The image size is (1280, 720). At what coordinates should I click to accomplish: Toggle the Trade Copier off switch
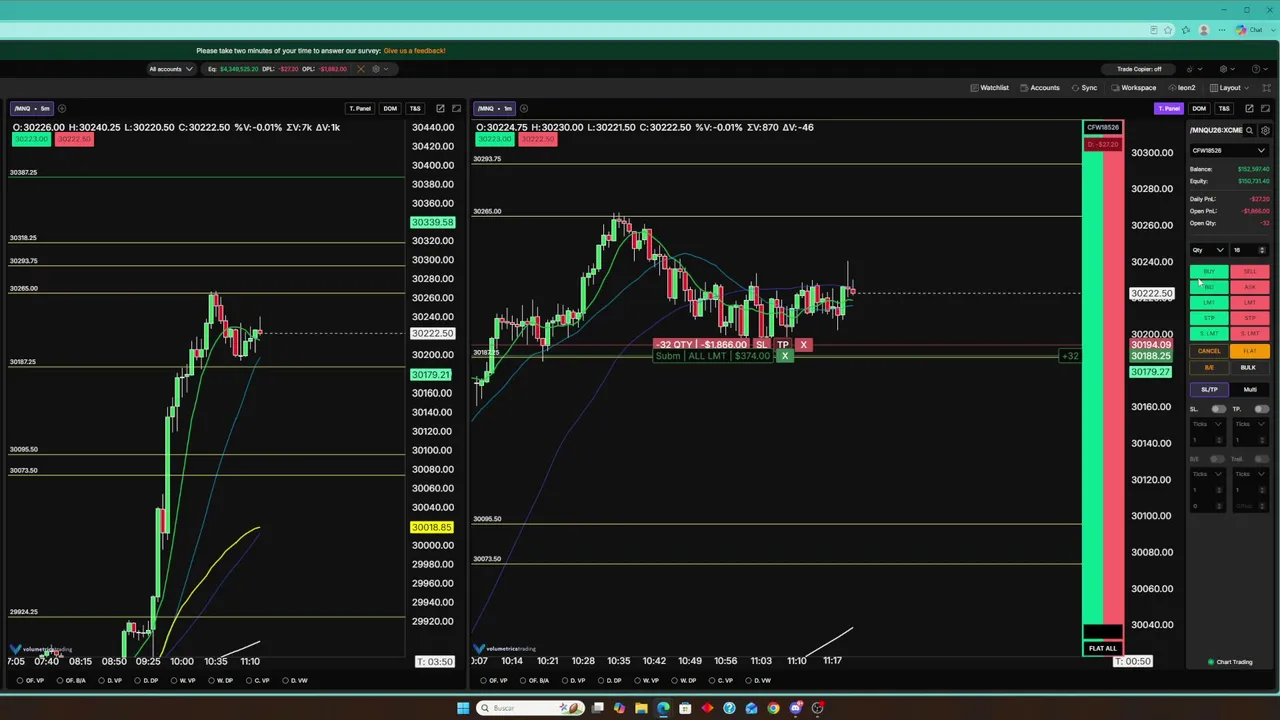[x=1139, y=69]
